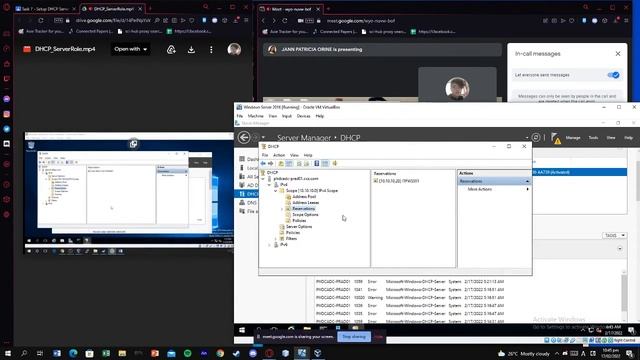Open Devices menu in VirtualBox window
Screen dimensions: 640x360
pos(303,116)
